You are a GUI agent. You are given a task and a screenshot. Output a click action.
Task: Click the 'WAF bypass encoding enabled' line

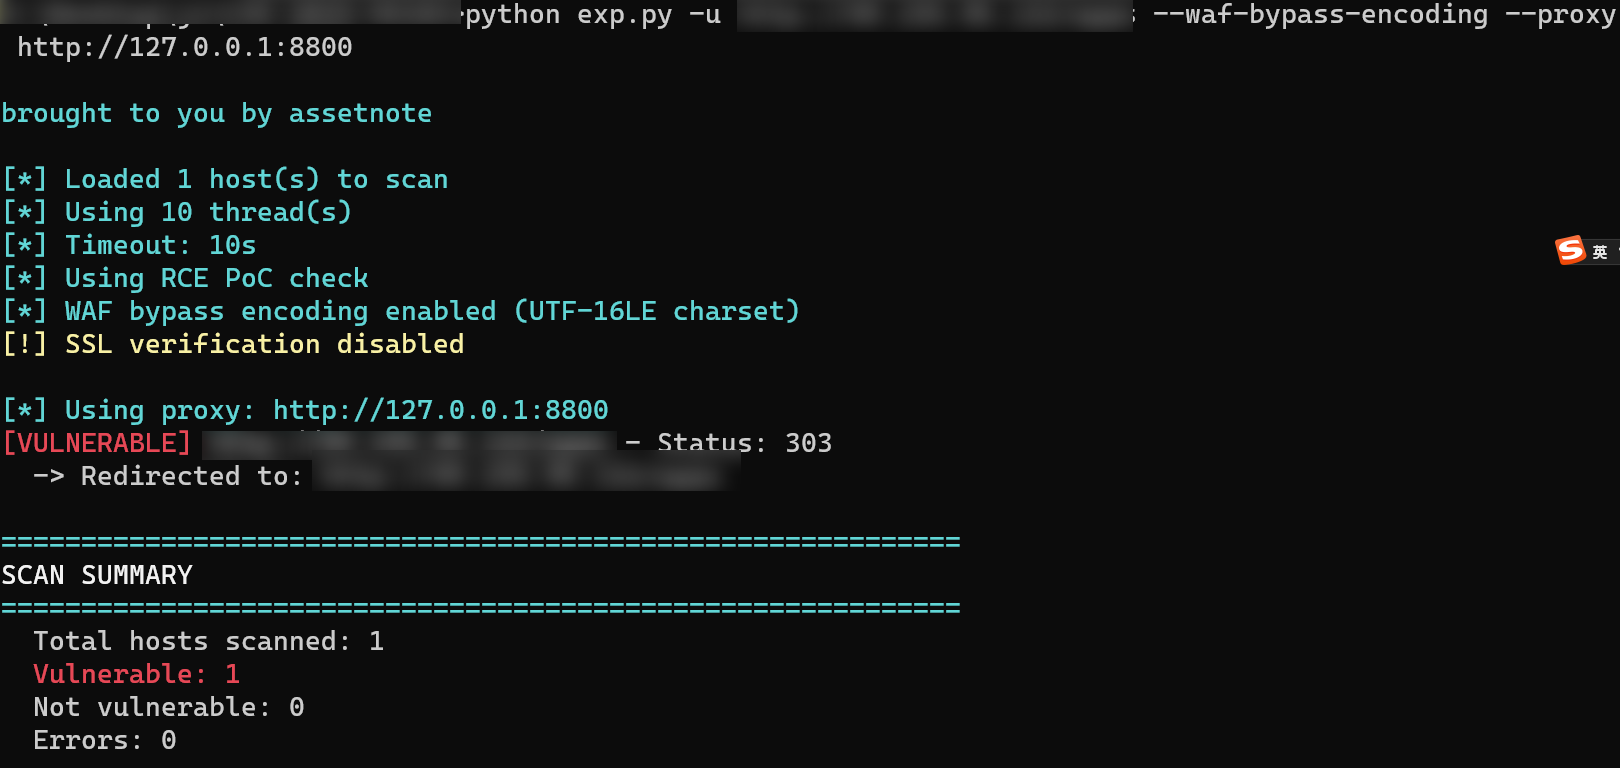click(x=401, y=311)
